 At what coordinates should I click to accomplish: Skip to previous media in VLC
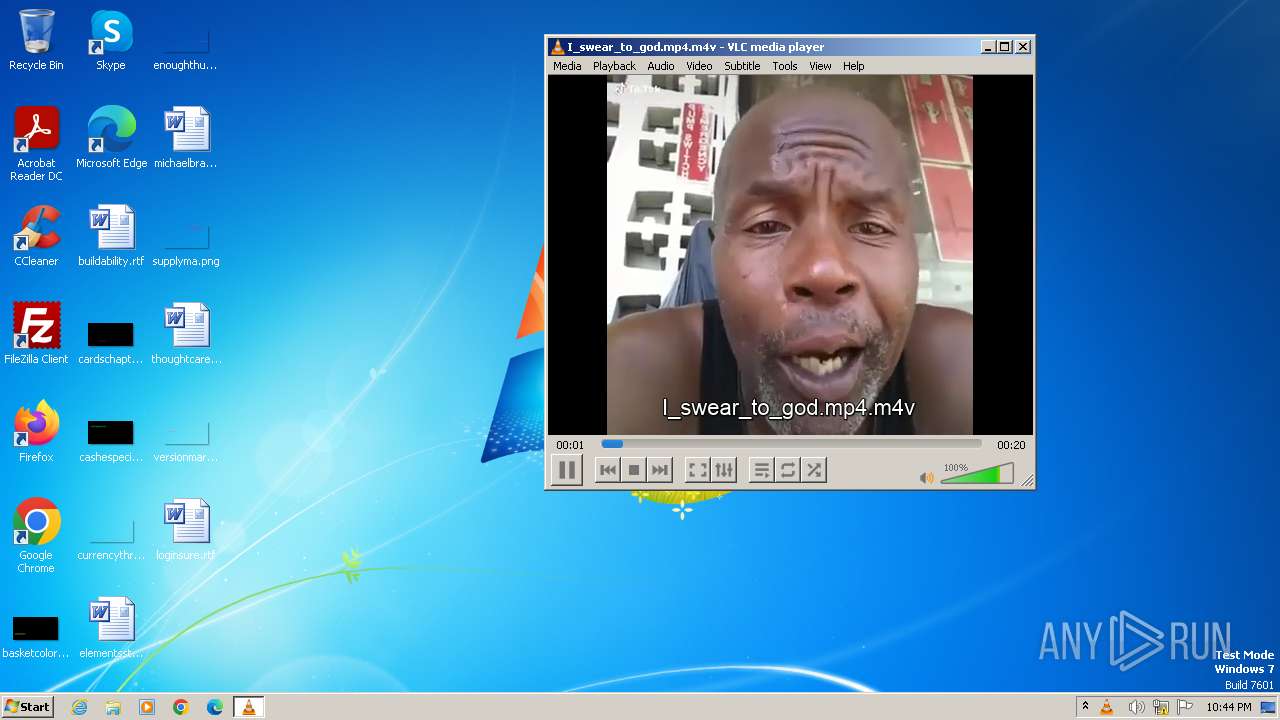[x=607, y=470]
